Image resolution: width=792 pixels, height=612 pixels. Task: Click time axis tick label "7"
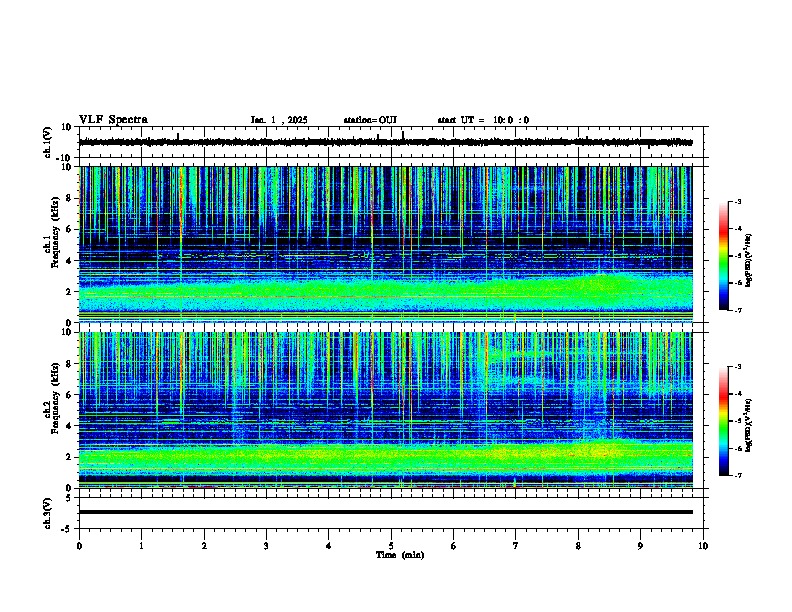[516, 546]
